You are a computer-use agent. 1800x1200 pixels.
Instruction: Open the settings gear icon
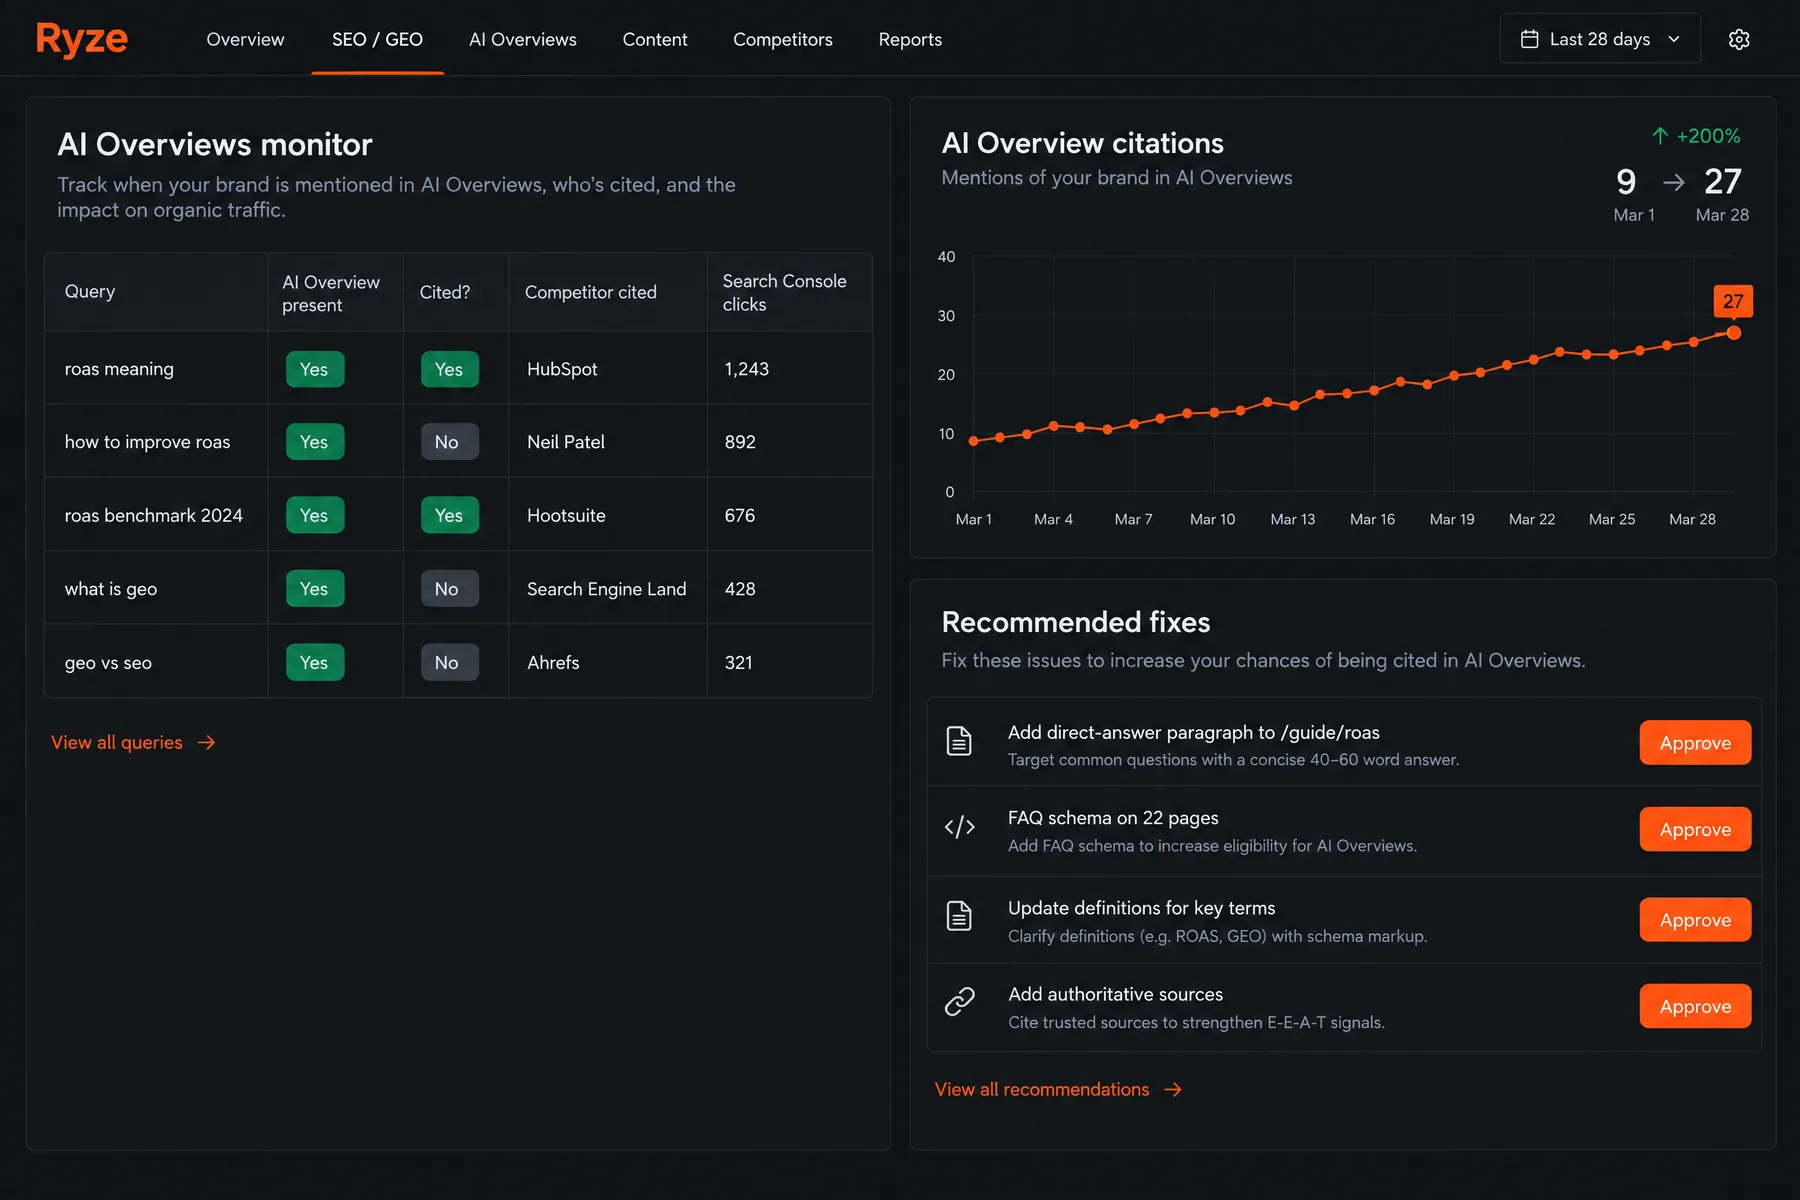click(1739, 39)
